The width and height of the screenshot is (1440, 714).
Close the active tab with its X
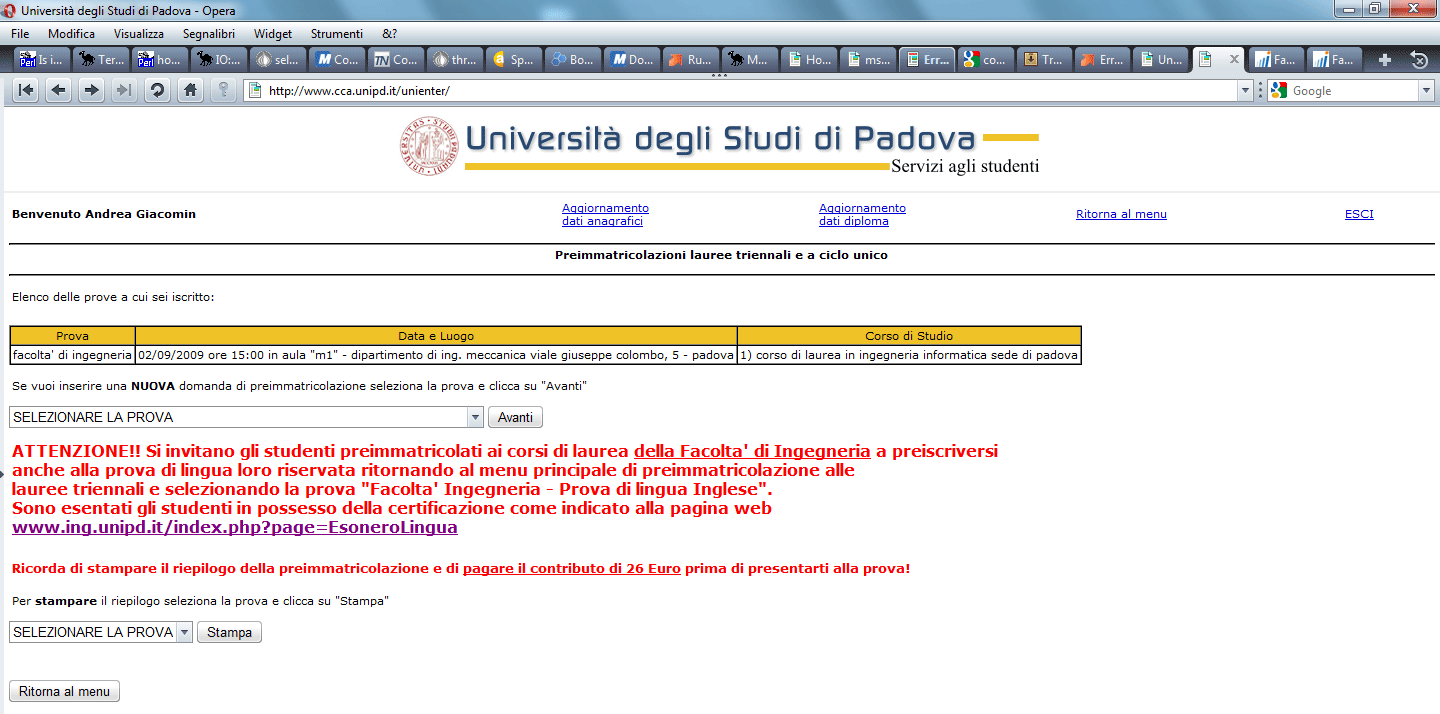click(1234, 60)
